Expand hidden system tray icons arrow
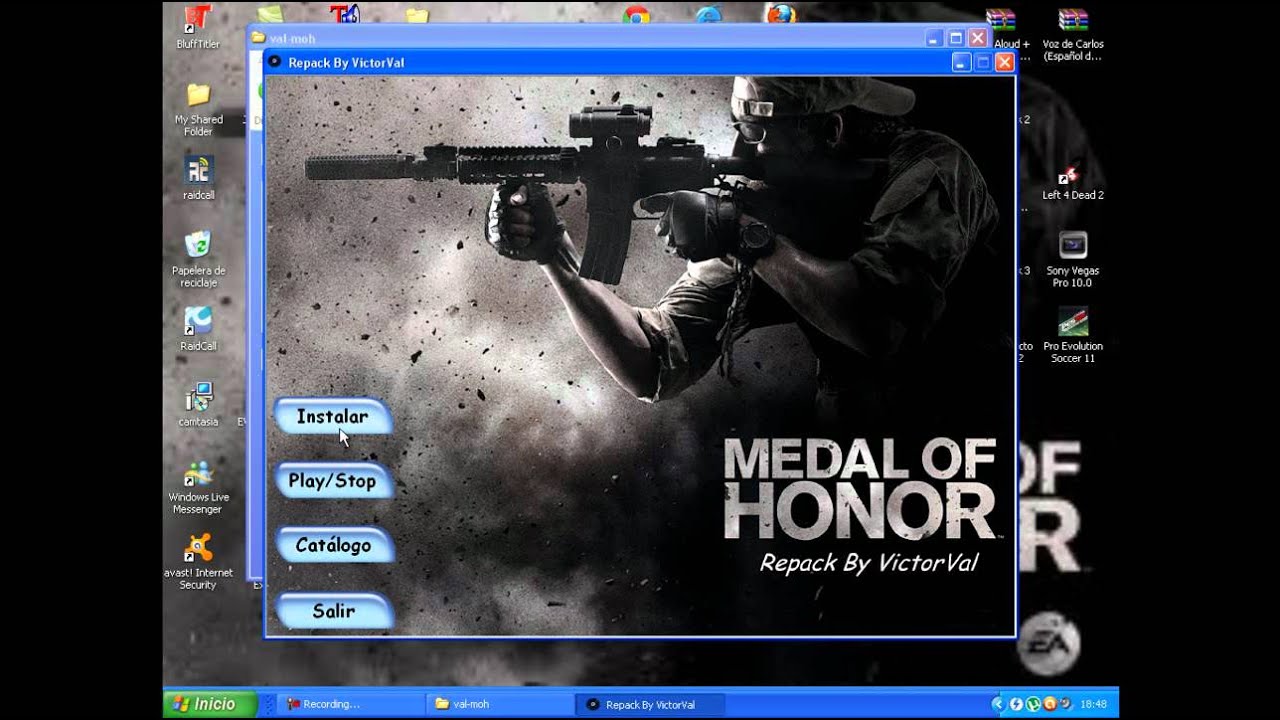Screen dimensions: 1280x720 point(997,704)
